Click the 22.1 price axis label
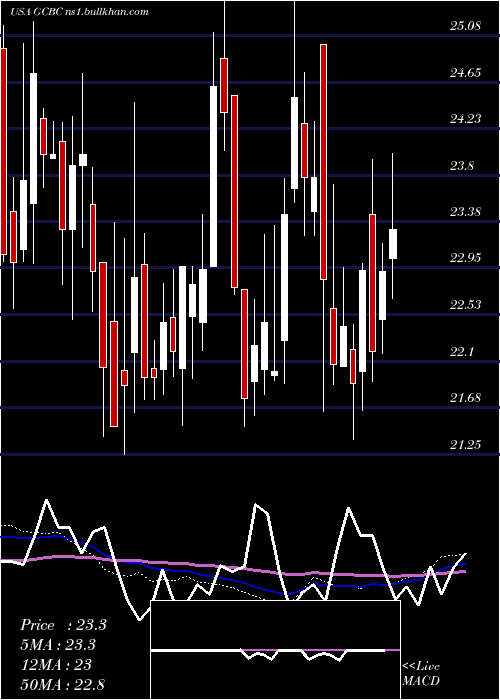The height and width of the screenshot is (700, 500). click(x=462, y=352)
